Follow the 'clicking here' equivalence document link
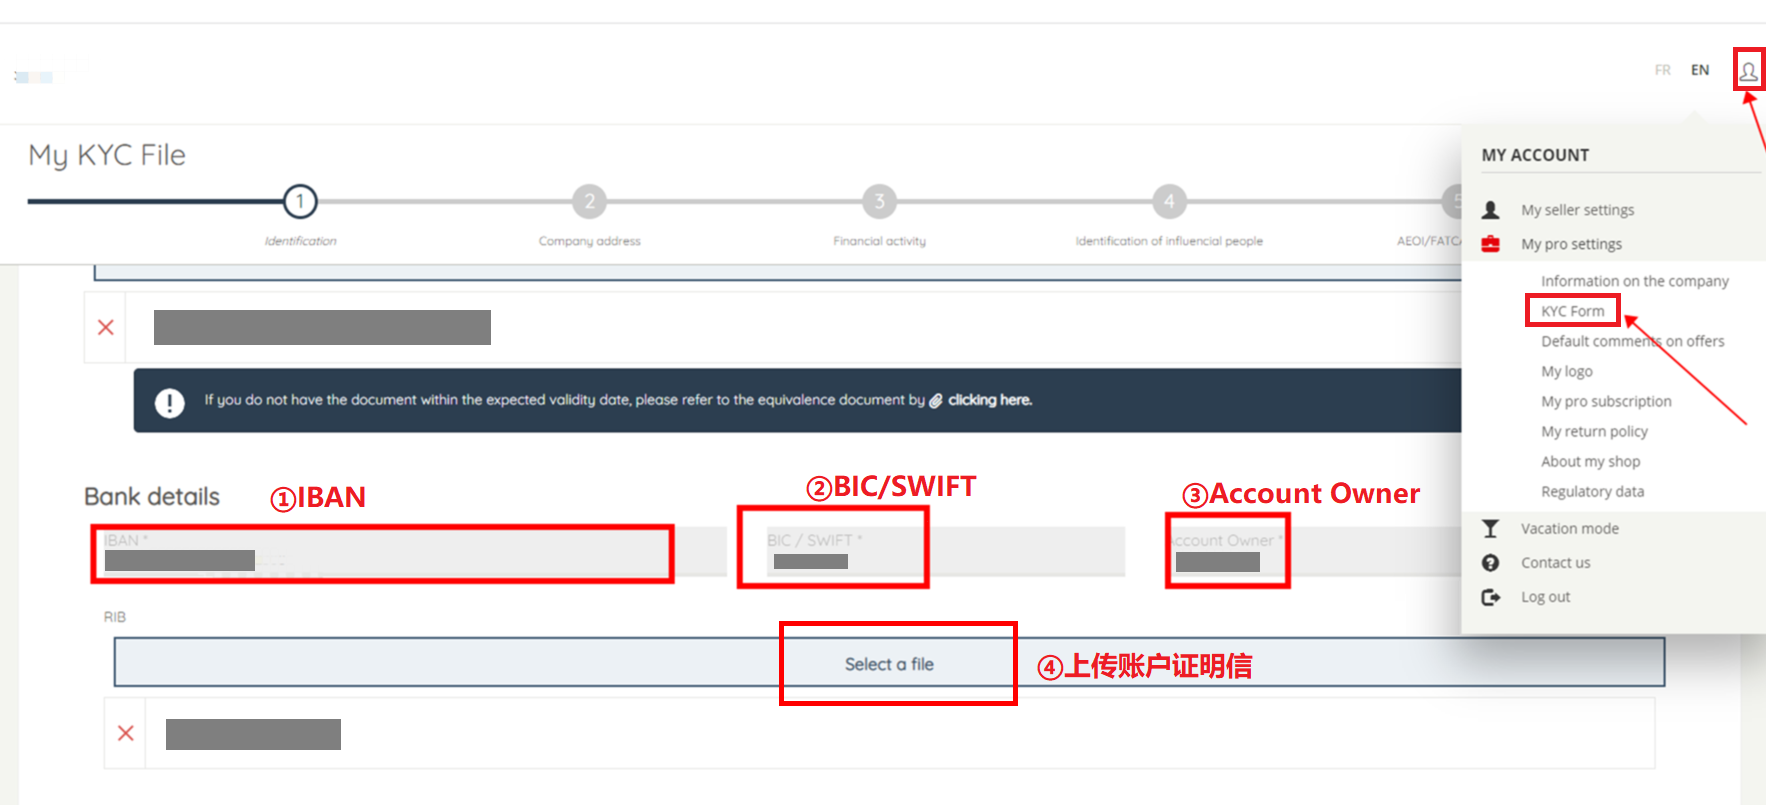This screenshot has width=1766, height=805. pos(989,400)
